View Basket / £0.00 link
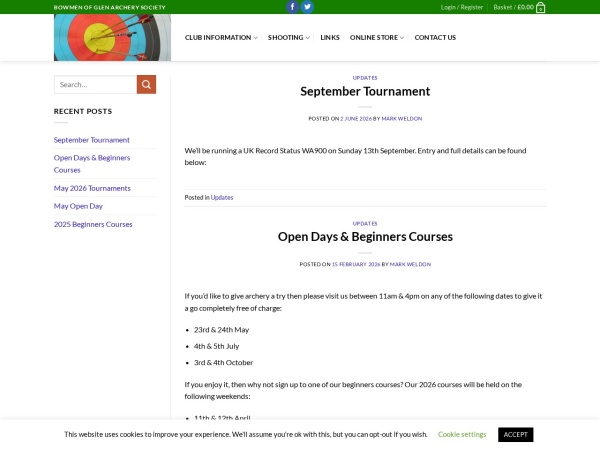600x450 pixels. [x=513, y=7]
